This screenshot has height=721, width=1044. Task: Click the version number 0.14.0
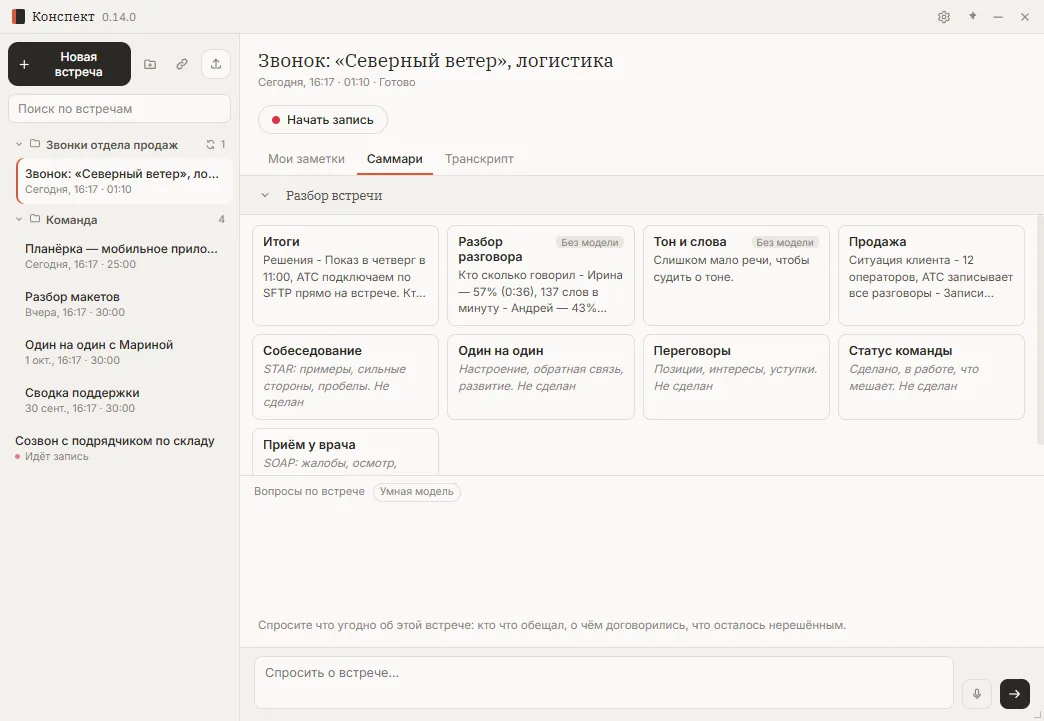(x=119, y=17)
